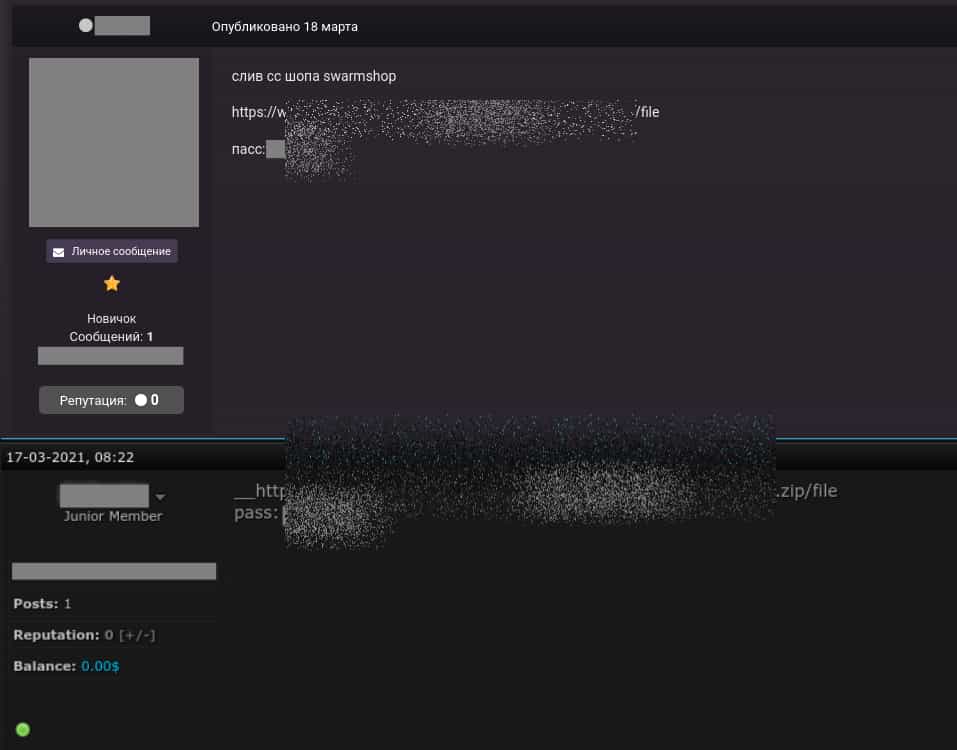Click the pass: label in lower post
The height and width of the screenshot is (750, 957).
(256, 513)
